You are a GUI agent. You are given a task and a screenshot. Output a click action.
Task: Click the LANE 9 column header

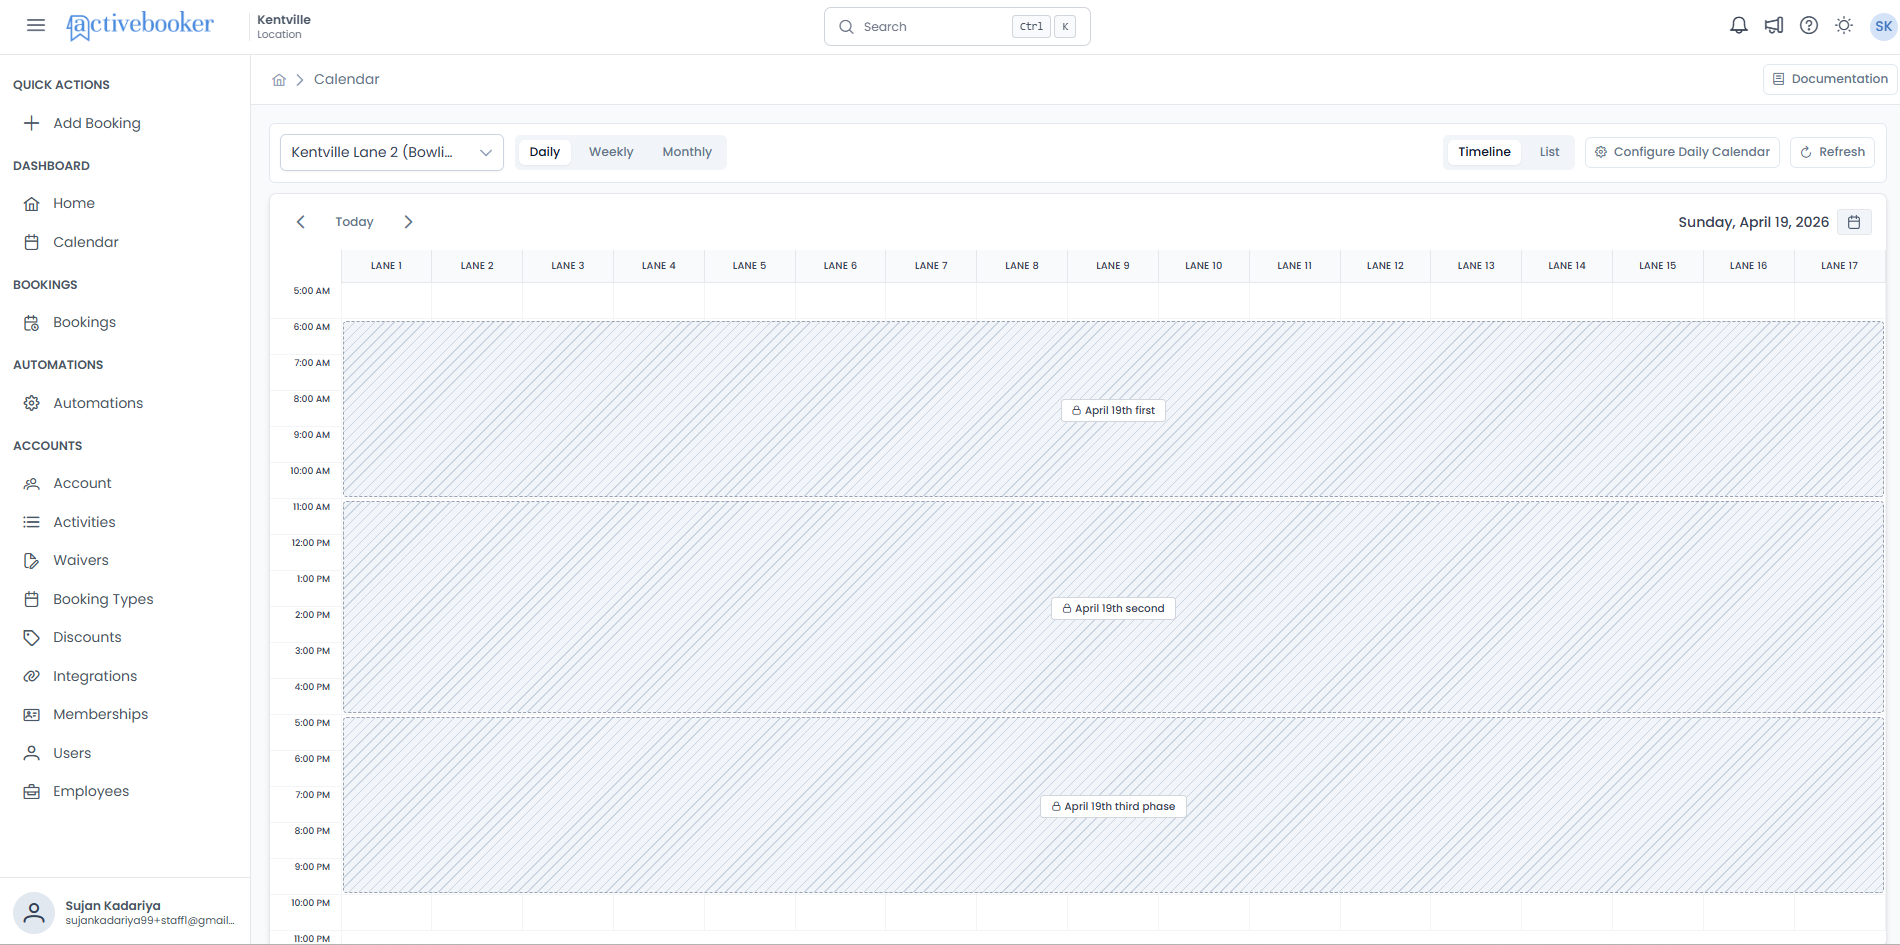[1113, 266]
